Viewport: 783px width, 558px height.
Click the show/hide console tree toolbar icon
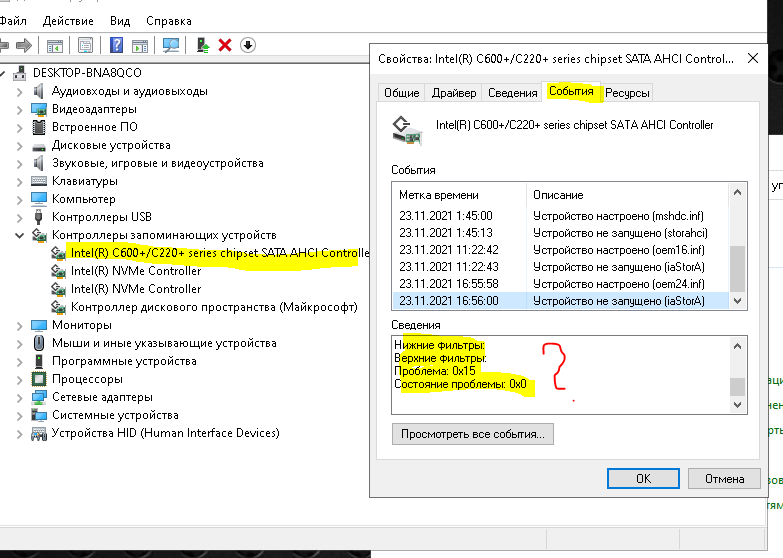pyautogui.click(x=54, y=45)
